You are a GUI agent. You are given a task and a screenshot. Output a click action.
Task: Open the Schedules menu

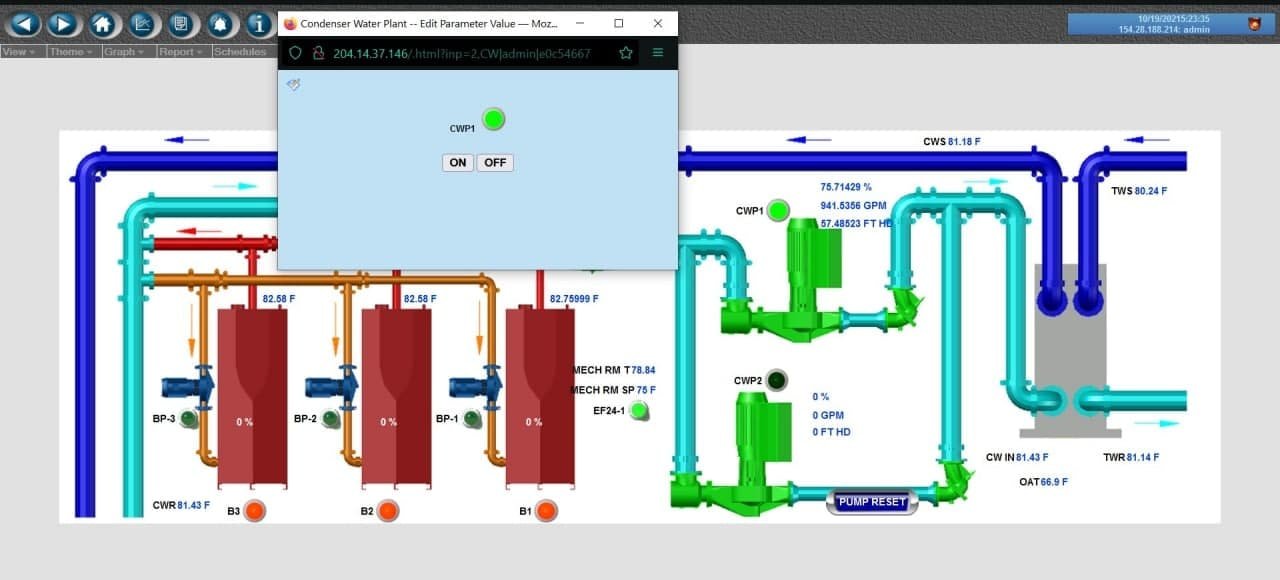point(240,52)
